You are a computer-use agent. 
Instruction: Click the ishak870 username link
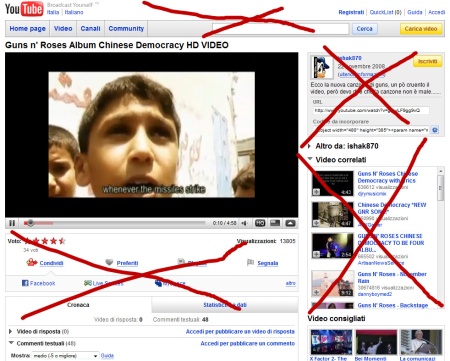click(x=349, y=58)
